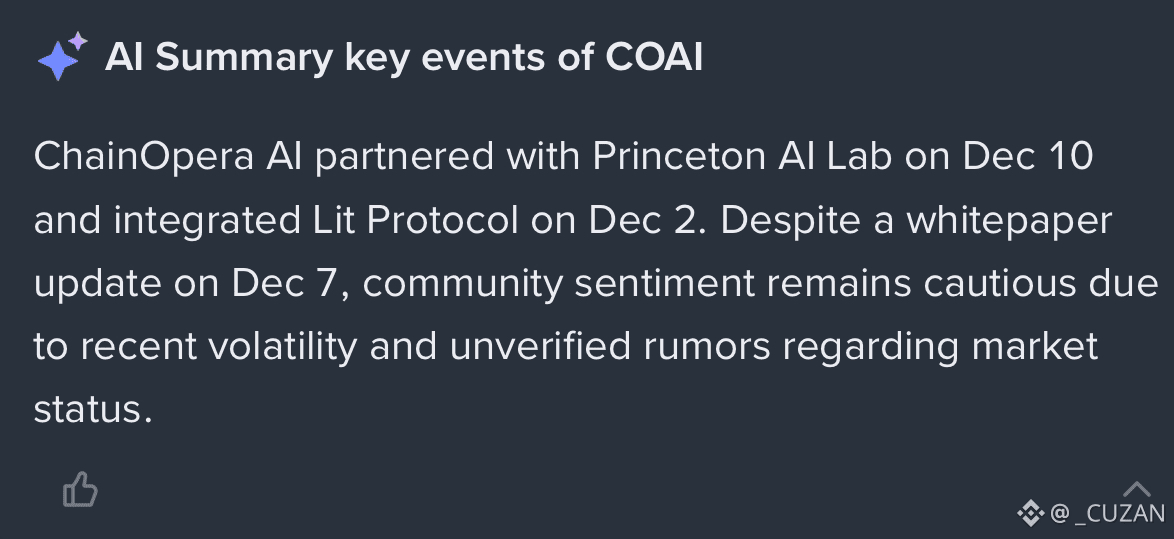Viewport: 1174px width, 539px height.
Task: Click the 'unverified rumors' phrase
Action: pos(609,347)
